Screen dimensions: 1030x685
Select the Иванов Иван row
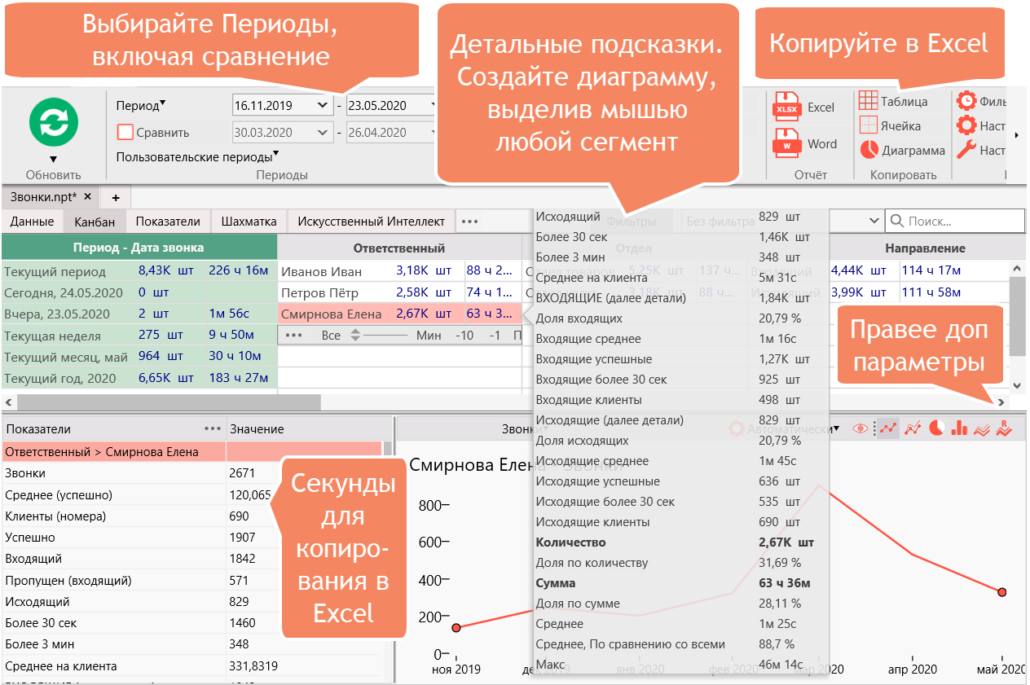(399, 271)
